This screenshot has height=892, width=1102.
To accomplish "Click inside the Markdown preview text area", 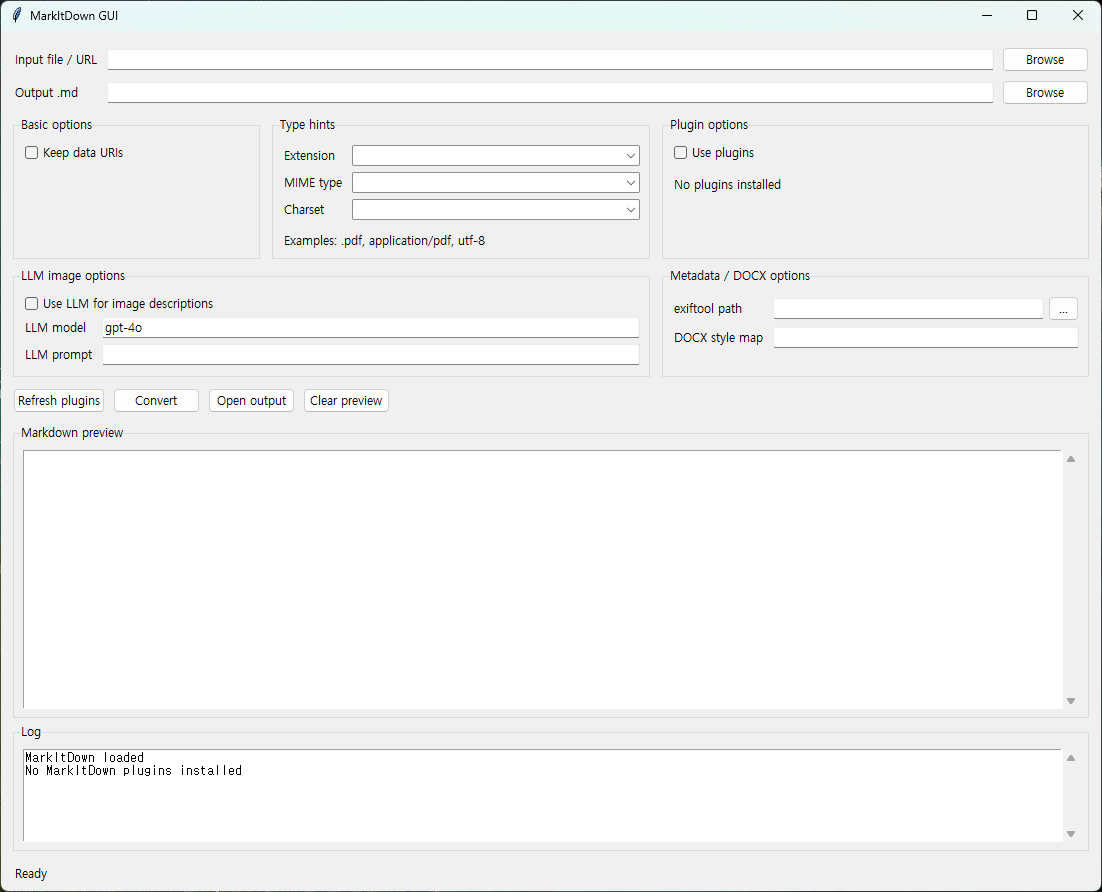I will pyautogui.click(x=542, y=579).
